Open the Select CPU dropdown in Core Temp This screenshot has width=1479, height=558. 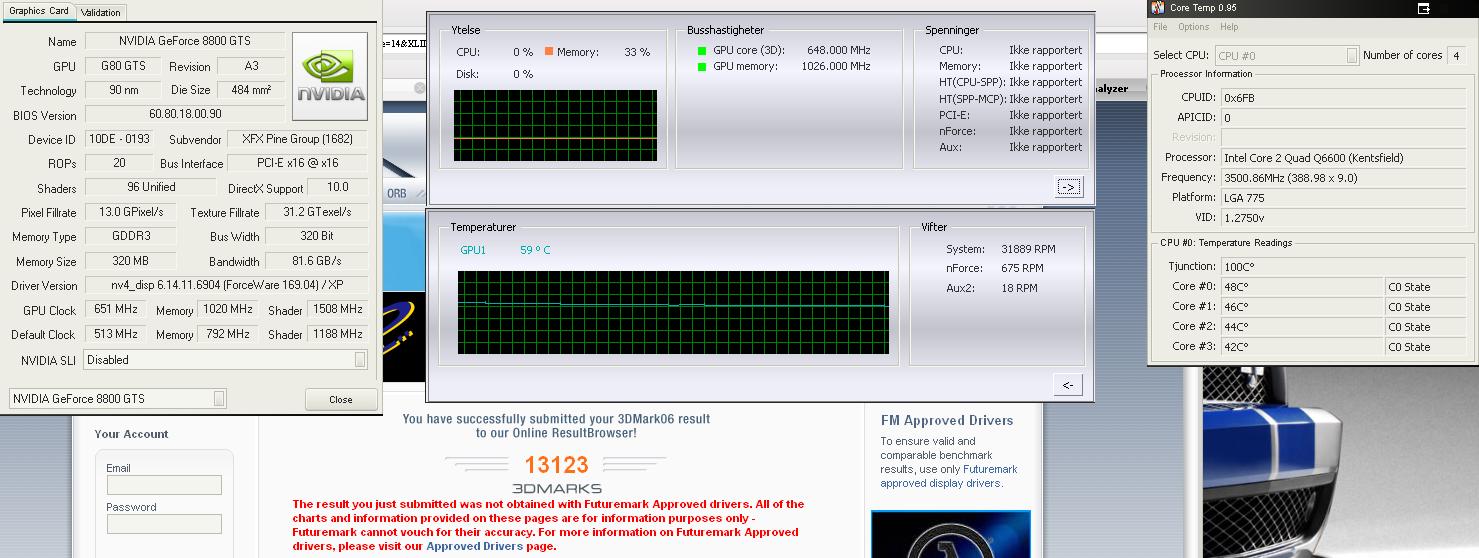(x=1286, y=56)
